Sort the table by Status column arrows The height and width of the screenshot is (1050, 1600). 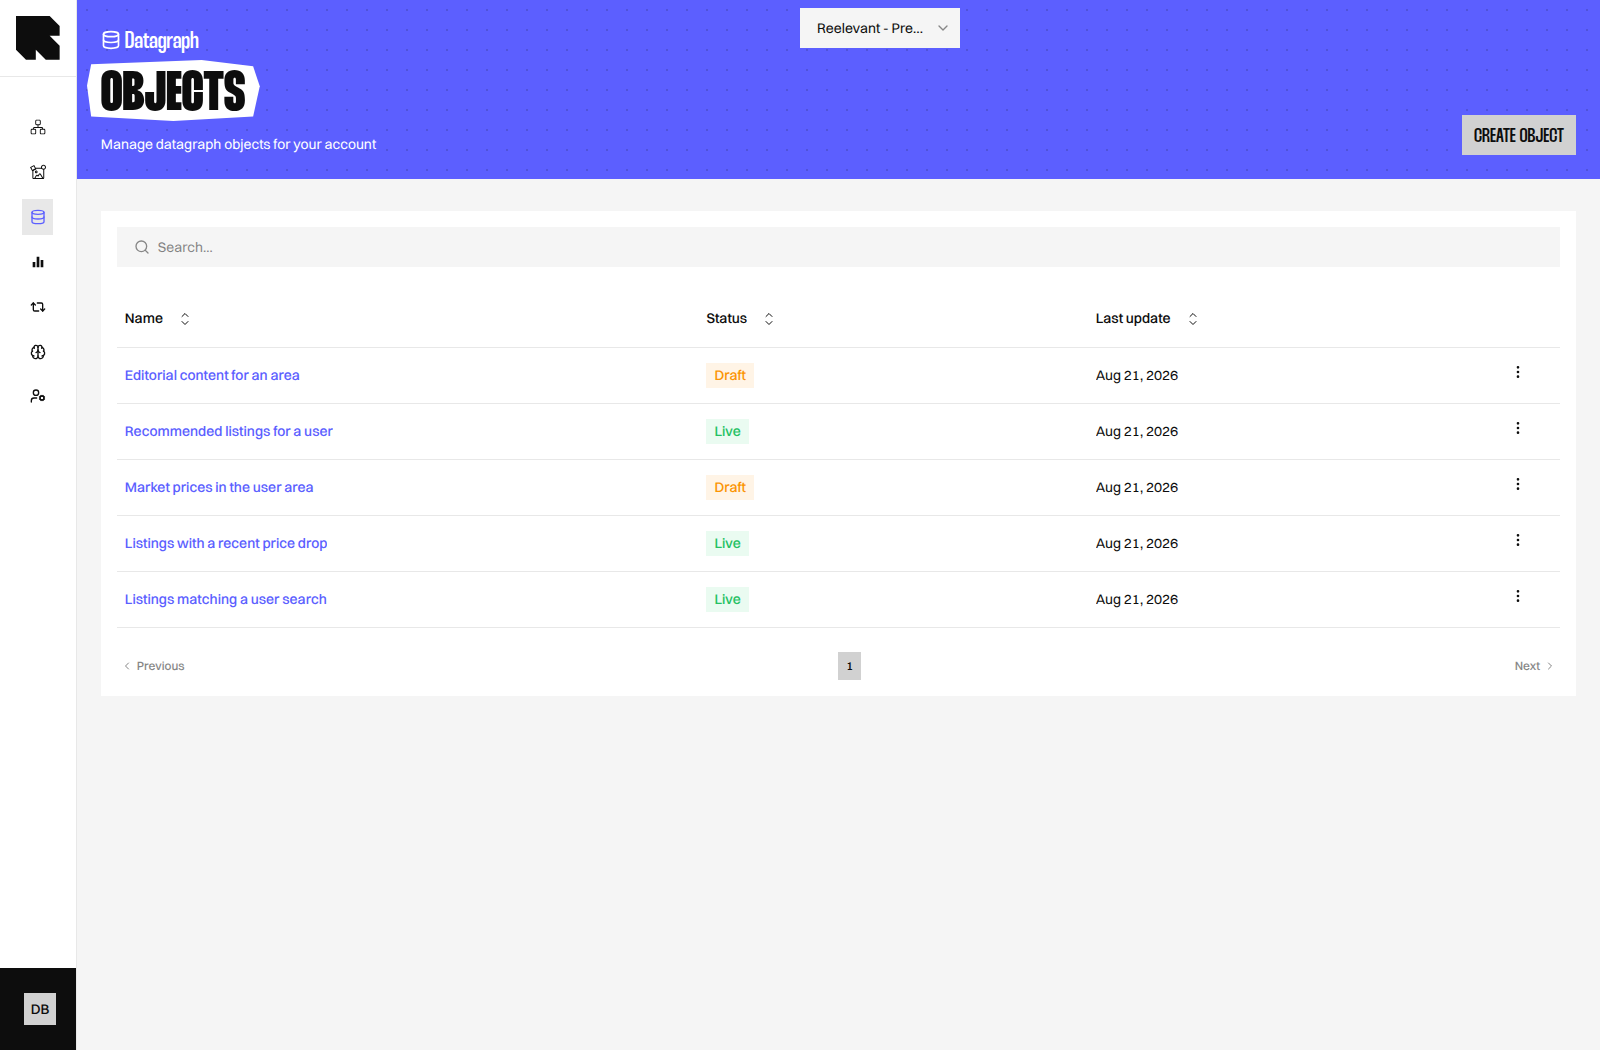point(769,319)
